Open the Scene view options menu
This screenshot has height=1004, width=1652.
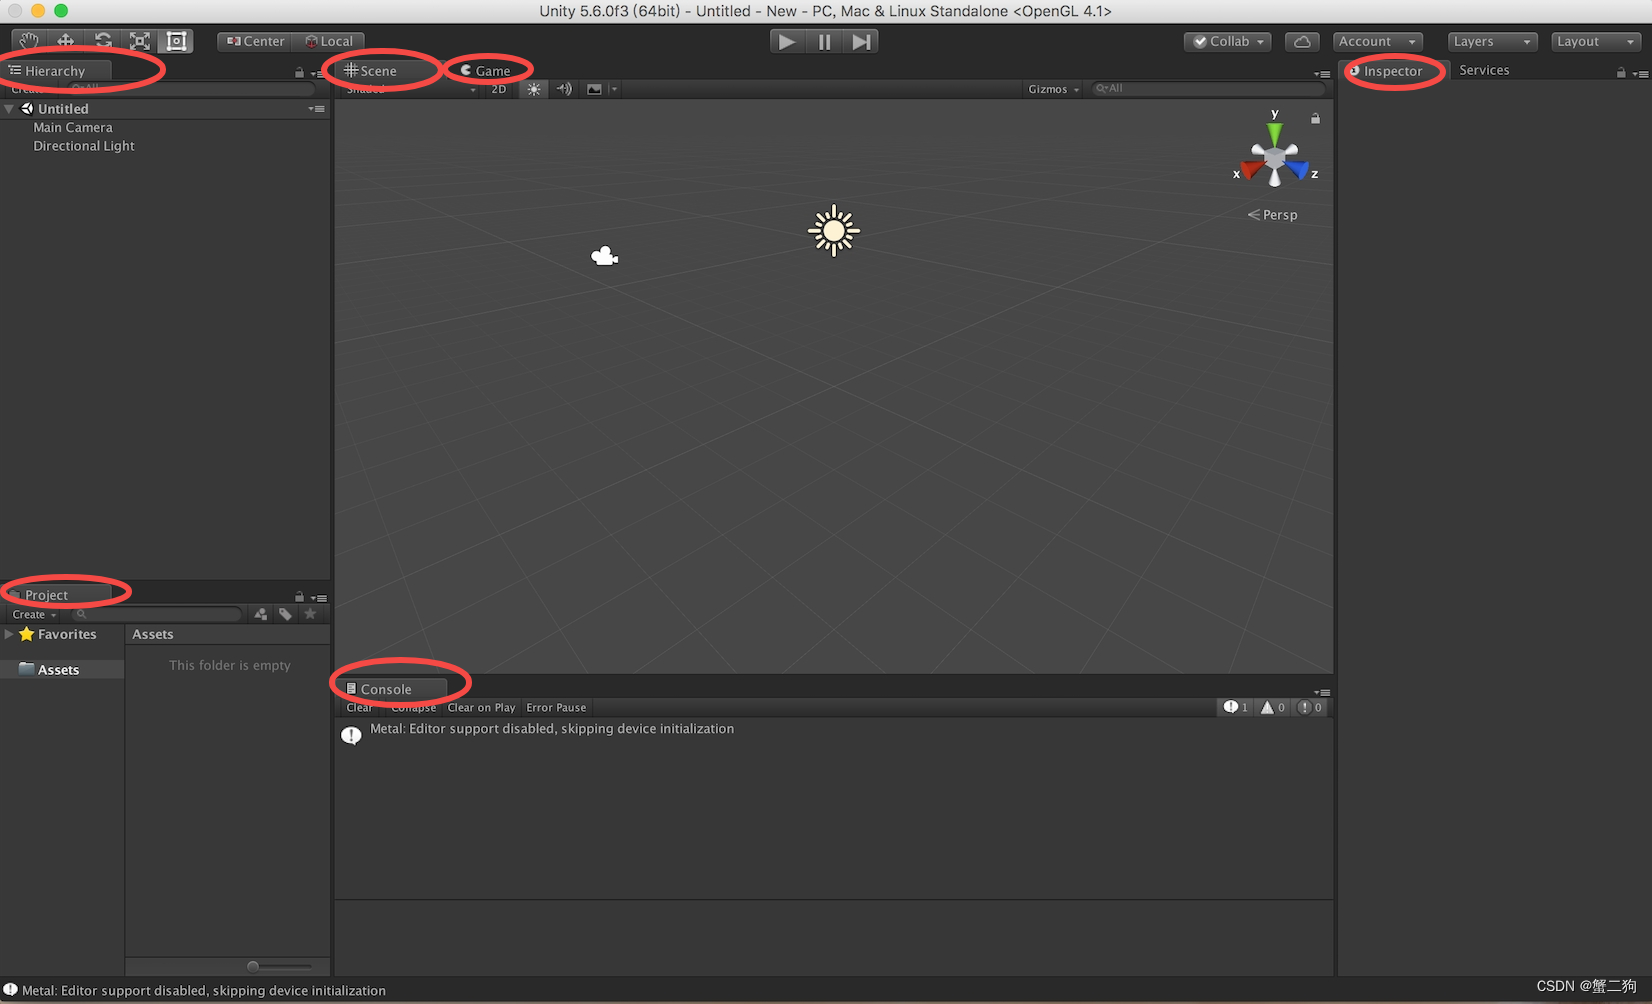[x=1322, y=74]
